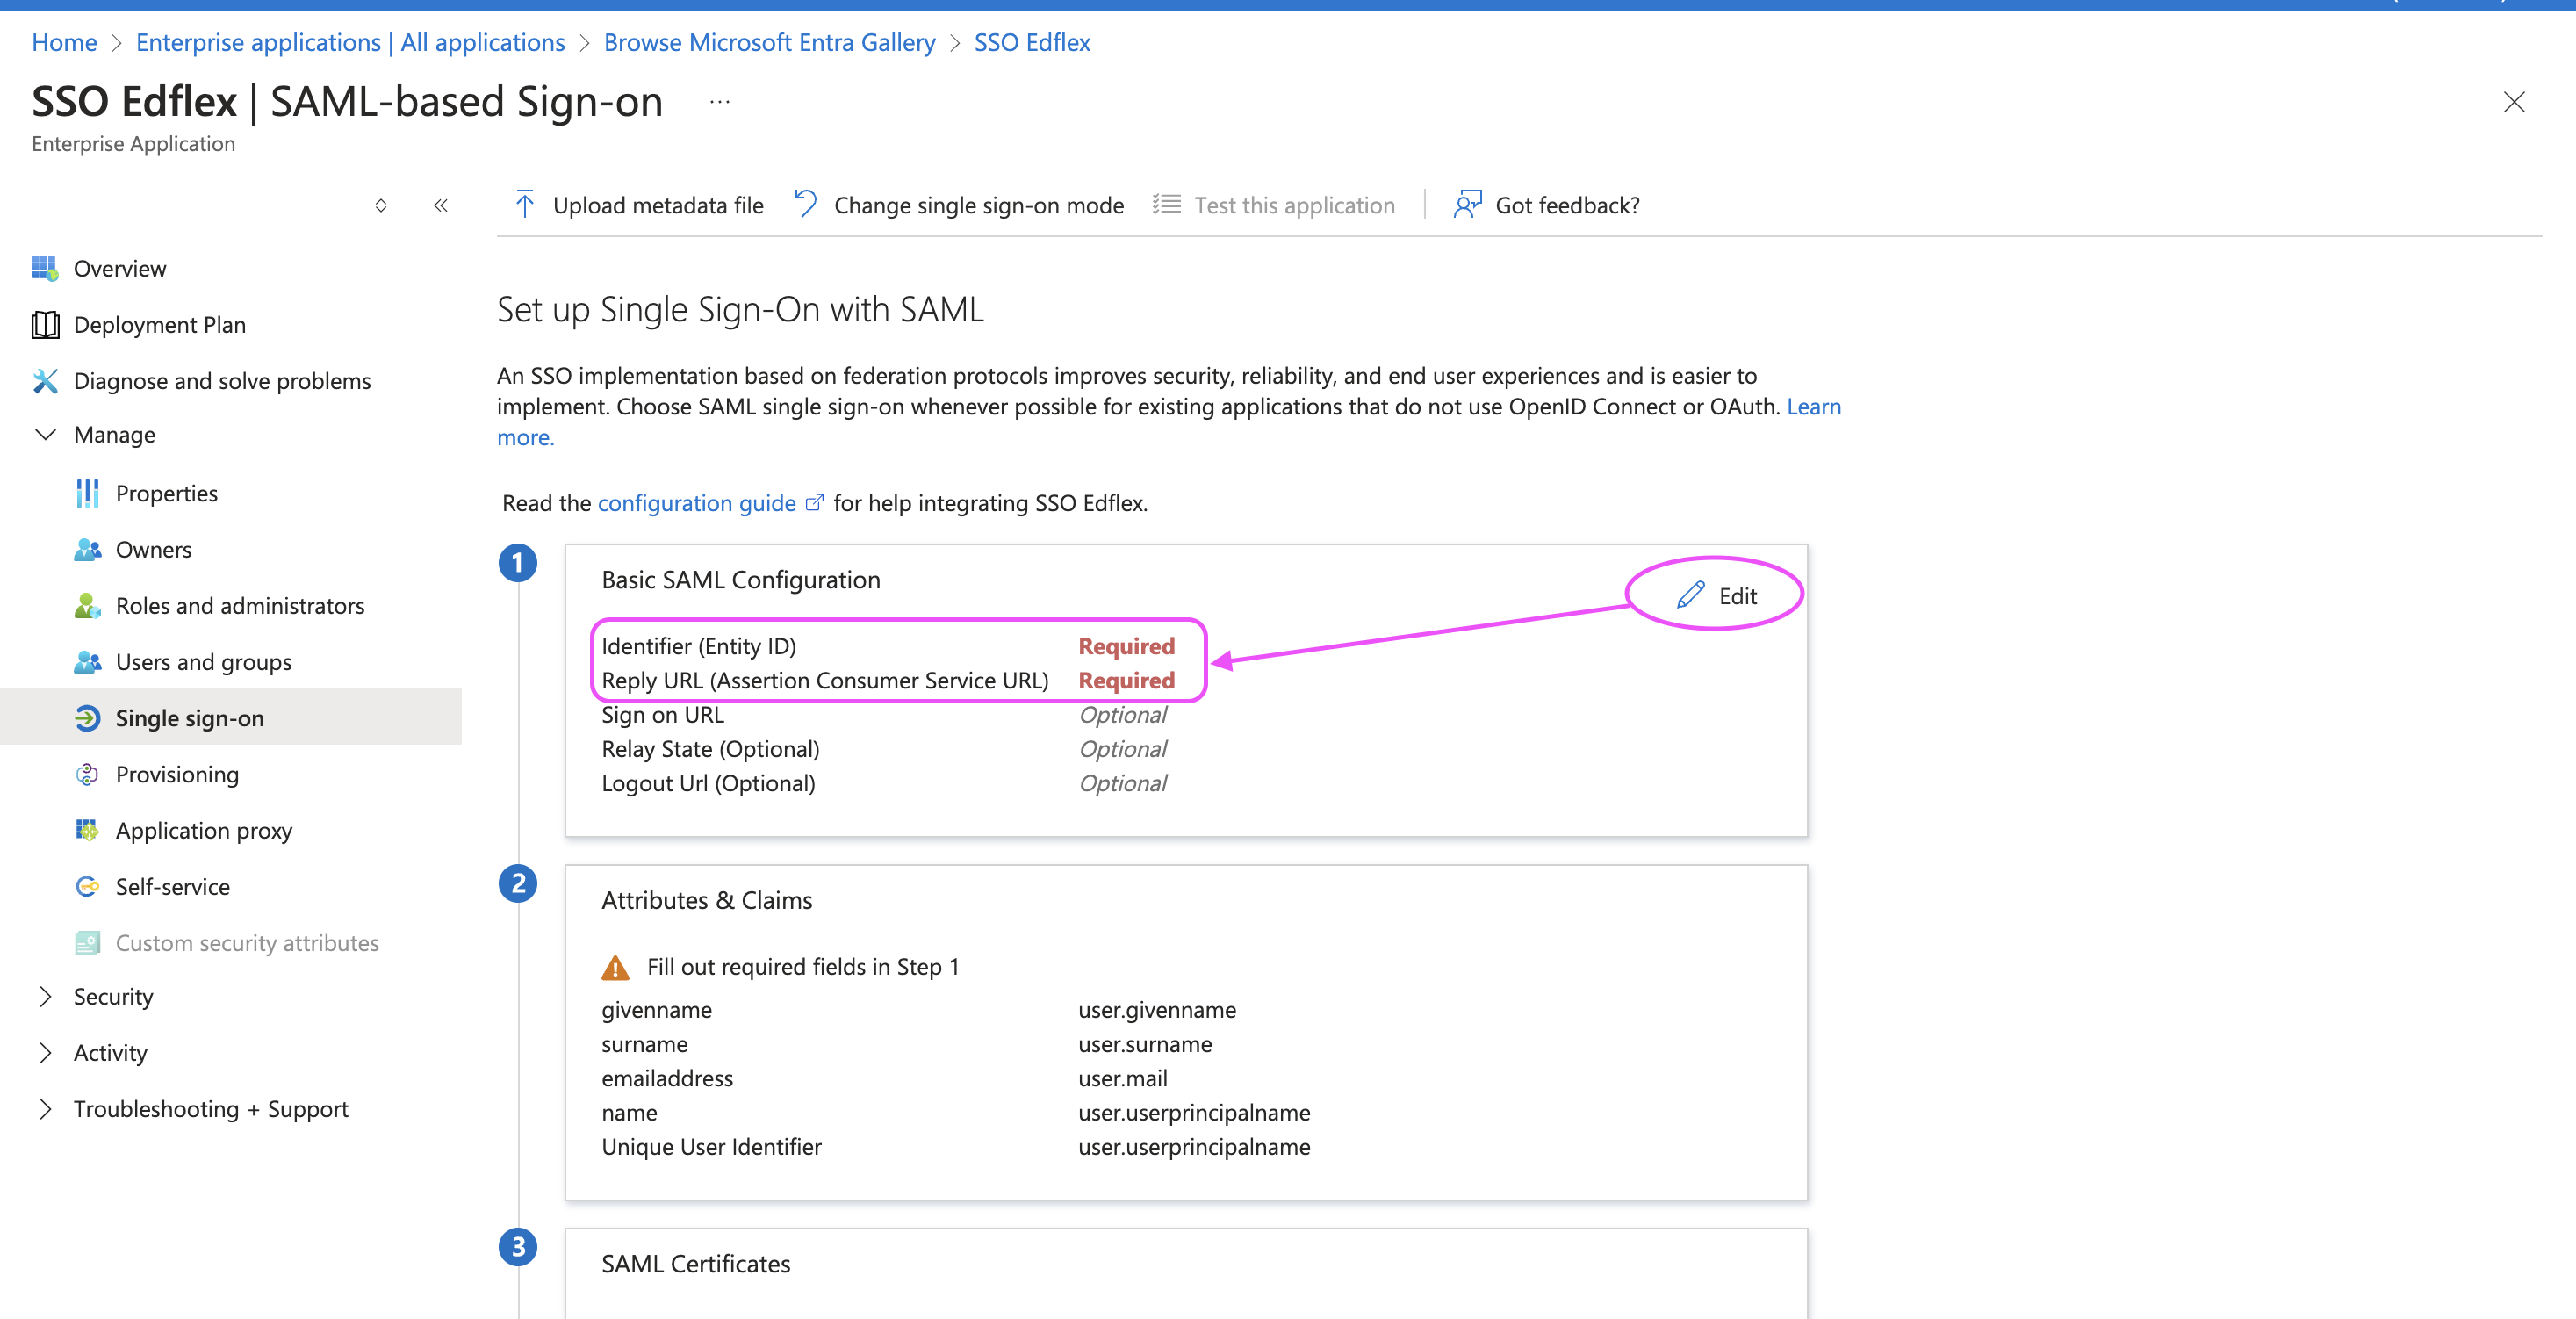Click the Custom security attributes icon
The image size is (2576, 1319).
click(x=87, y=942)
